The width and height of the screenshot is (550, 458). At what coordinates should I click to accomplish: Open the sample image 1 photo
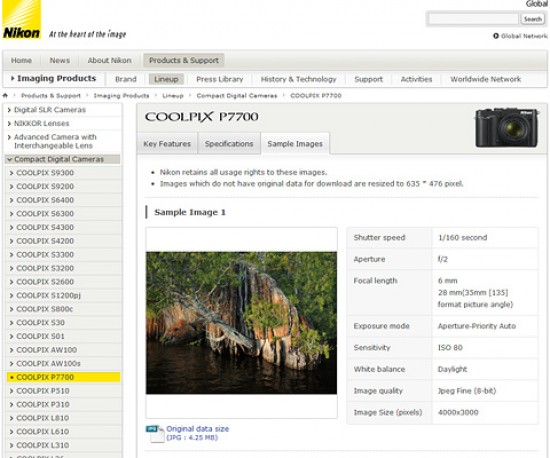tap(241, 323)
